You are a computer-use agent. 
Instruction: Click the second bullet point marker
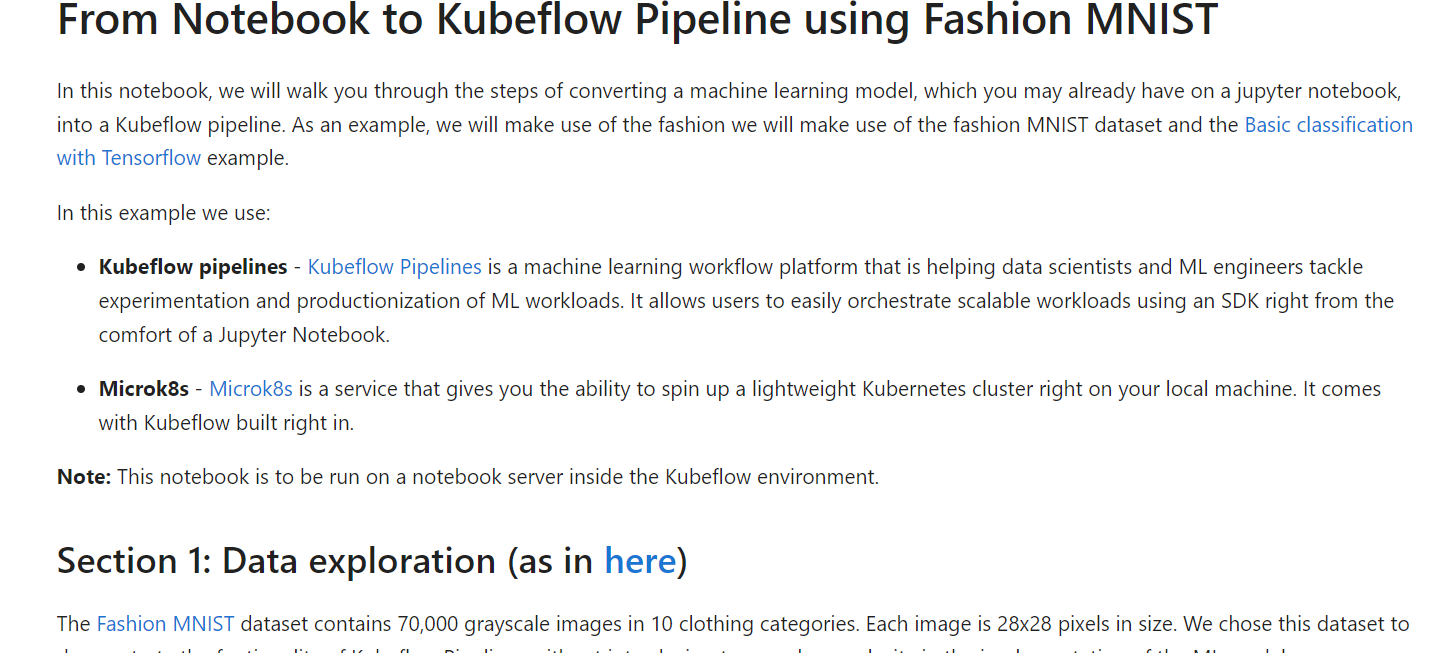click(81, 388)
